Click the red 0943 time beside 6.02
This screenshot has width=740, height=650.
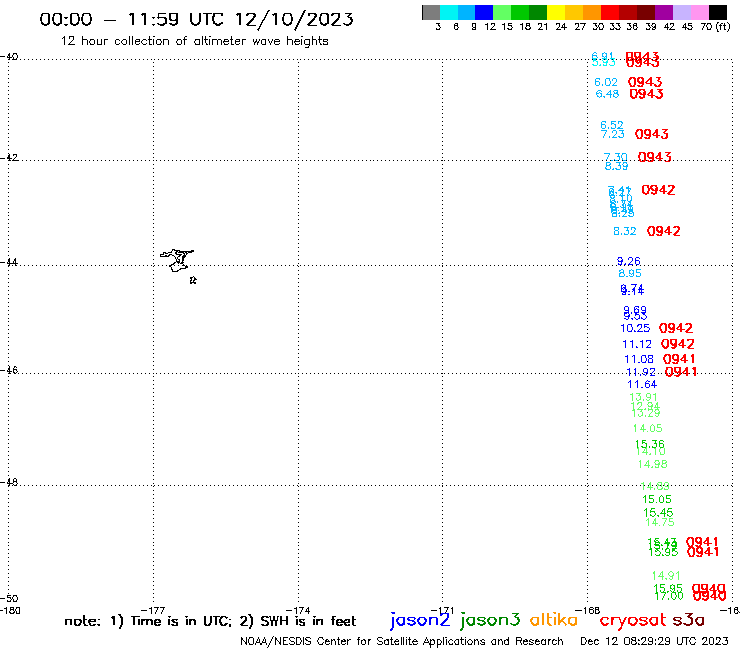pos(645,82)
